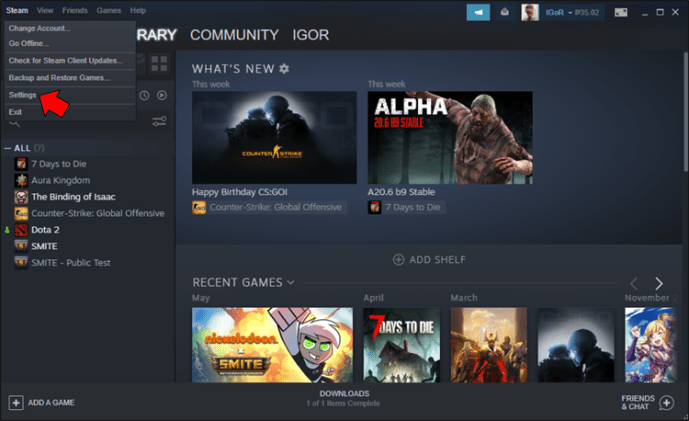Viewport: 689px width, 421px height.
Task: Select The Binding of Isaac
Action: coord(73,197)
